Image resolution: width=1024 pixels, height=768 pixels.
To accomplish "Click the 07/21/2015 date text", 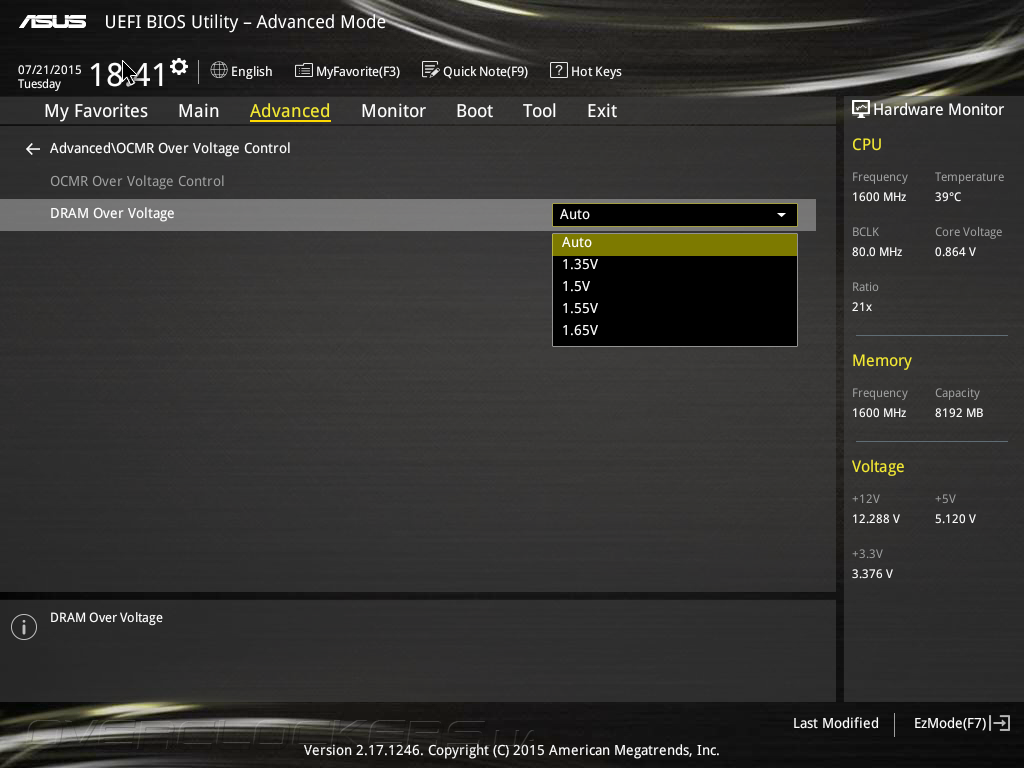I will coord(50,69).
